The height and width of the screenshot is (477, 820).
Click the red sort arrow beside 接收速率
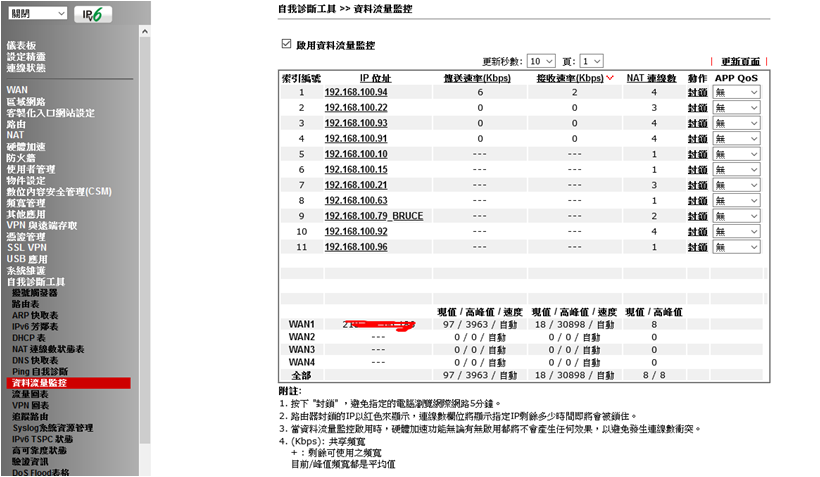611,78
